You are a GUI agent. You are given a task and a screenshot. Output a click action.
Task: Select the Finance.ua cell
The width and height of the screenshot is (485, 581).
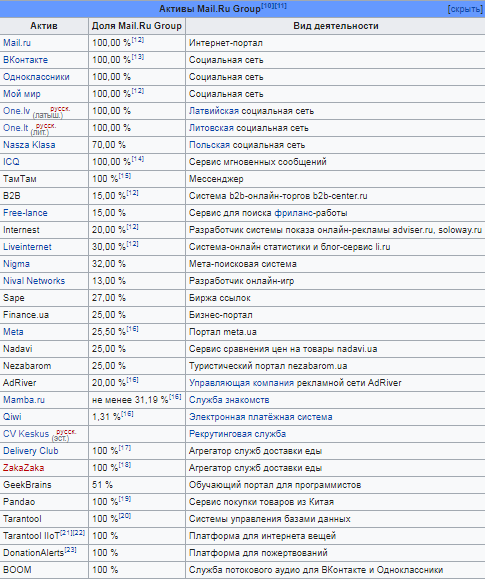(44, 315)
